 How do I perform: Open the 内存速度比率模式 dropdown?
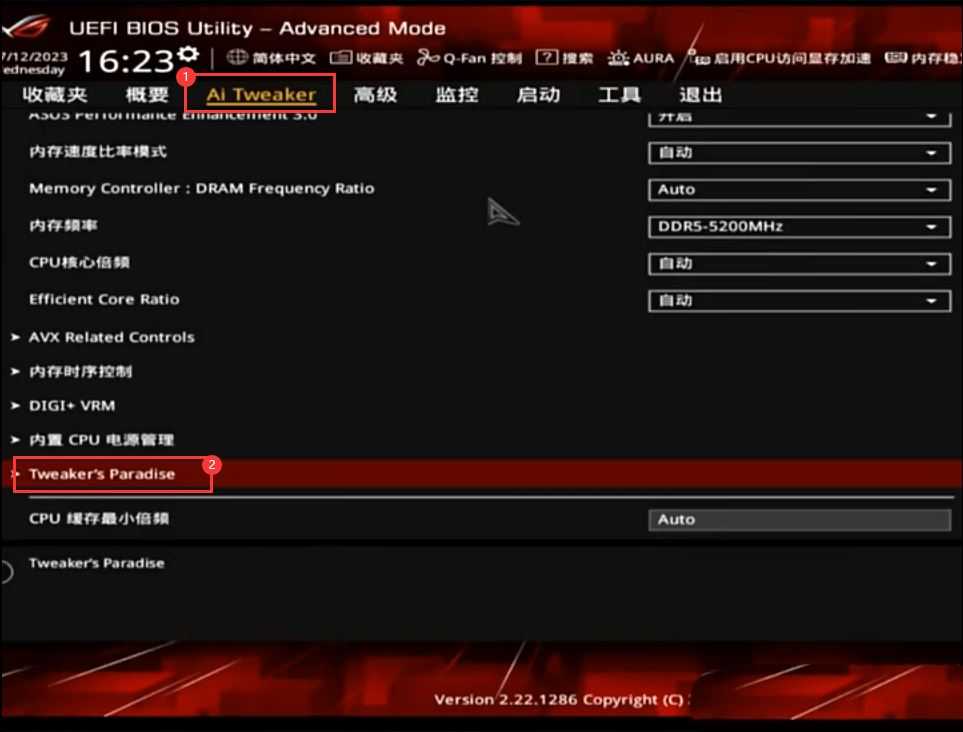(799, 152)
